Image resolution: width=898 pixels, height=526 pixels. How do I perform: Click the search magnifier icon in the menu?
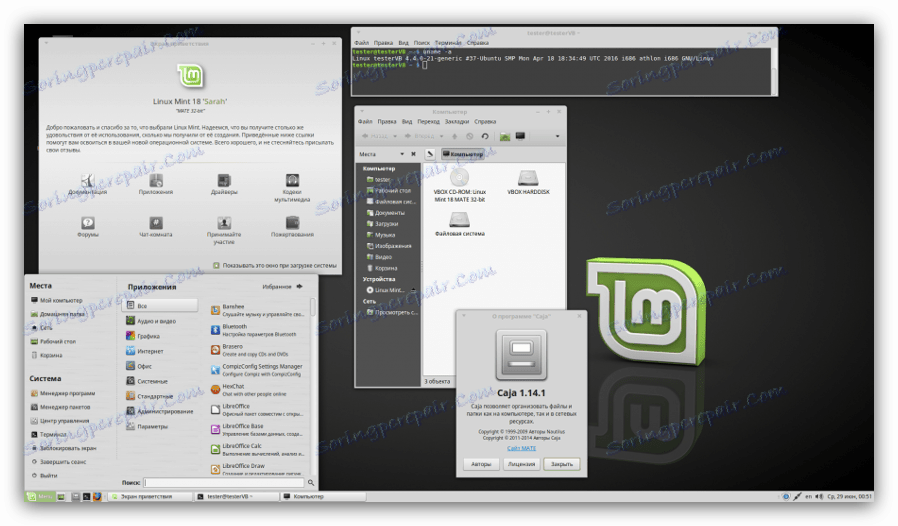[x=311, y=482]
